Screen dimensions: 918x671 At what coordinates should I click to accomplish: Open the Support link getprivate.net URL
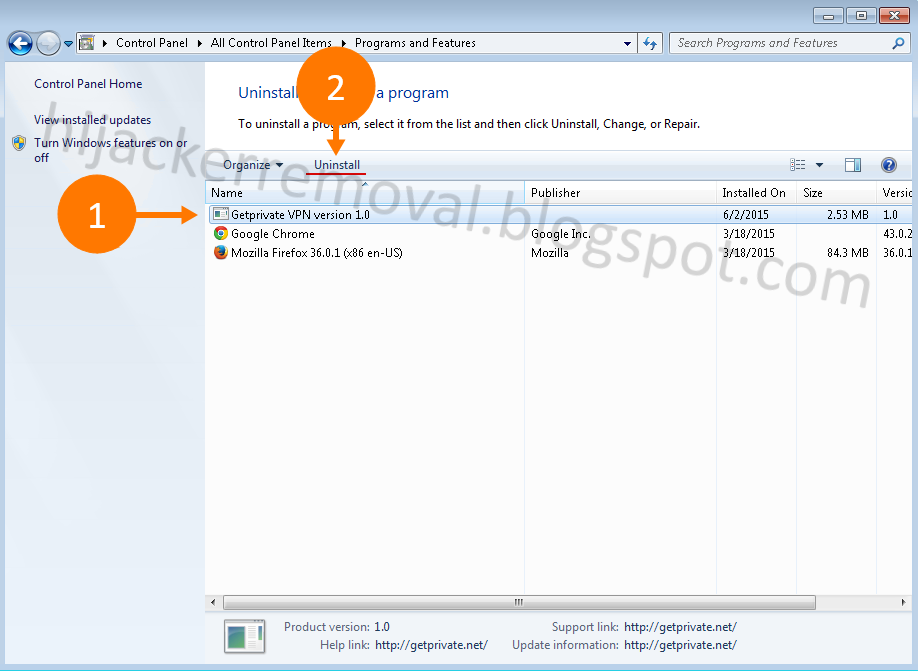pyautogui.click(x=680, y=627)
